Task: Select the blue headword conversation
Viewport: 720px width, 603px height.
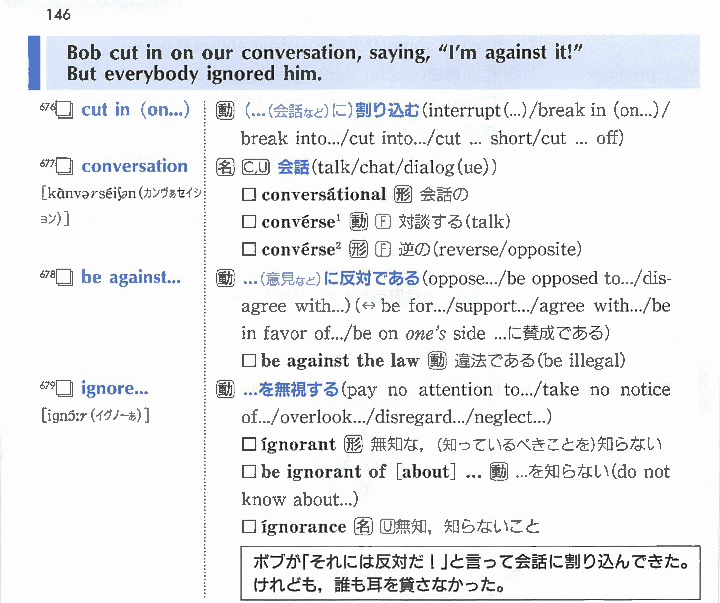Action: point(134,167)
